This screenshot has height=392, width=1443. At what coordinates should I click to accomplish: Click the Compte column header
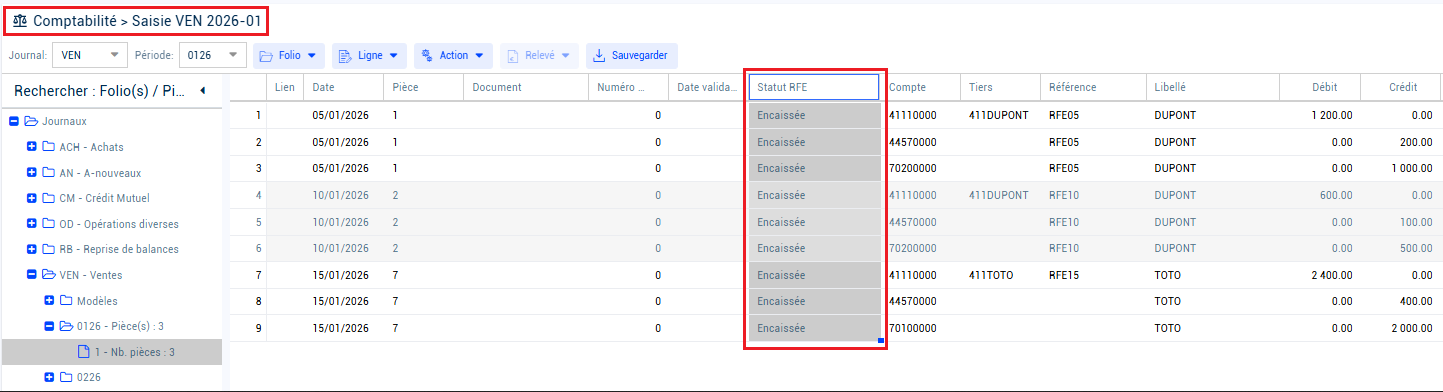pyautogui.click(x=922, y=87)
